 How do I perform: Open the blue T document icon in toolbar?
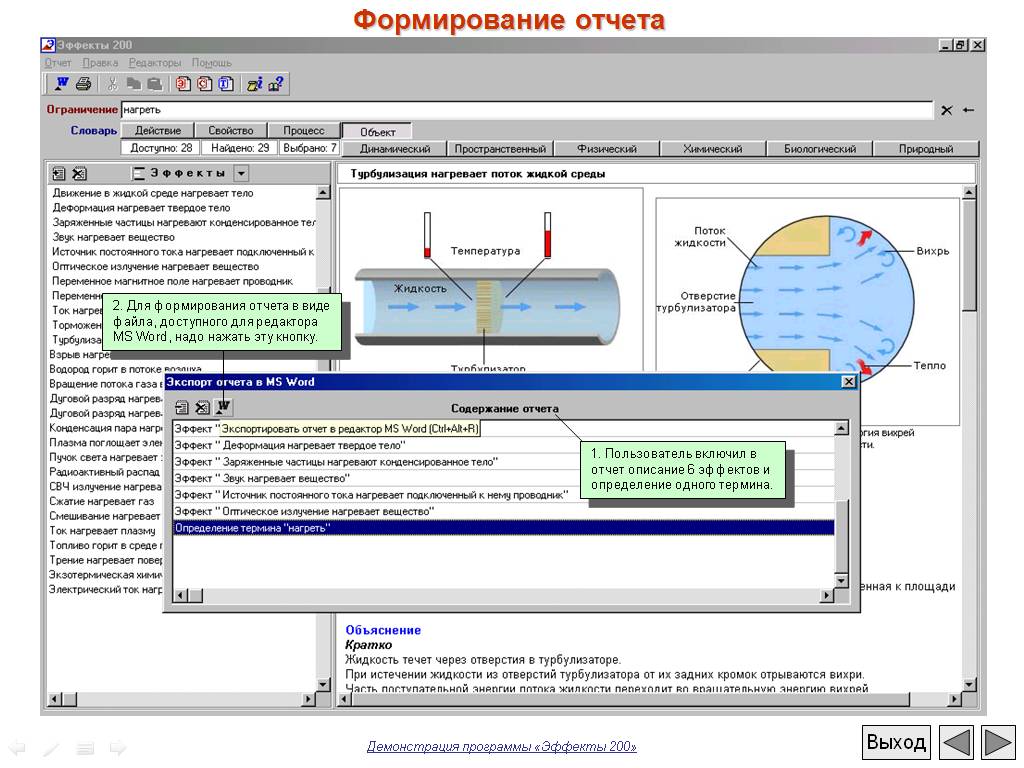[225, 84]
